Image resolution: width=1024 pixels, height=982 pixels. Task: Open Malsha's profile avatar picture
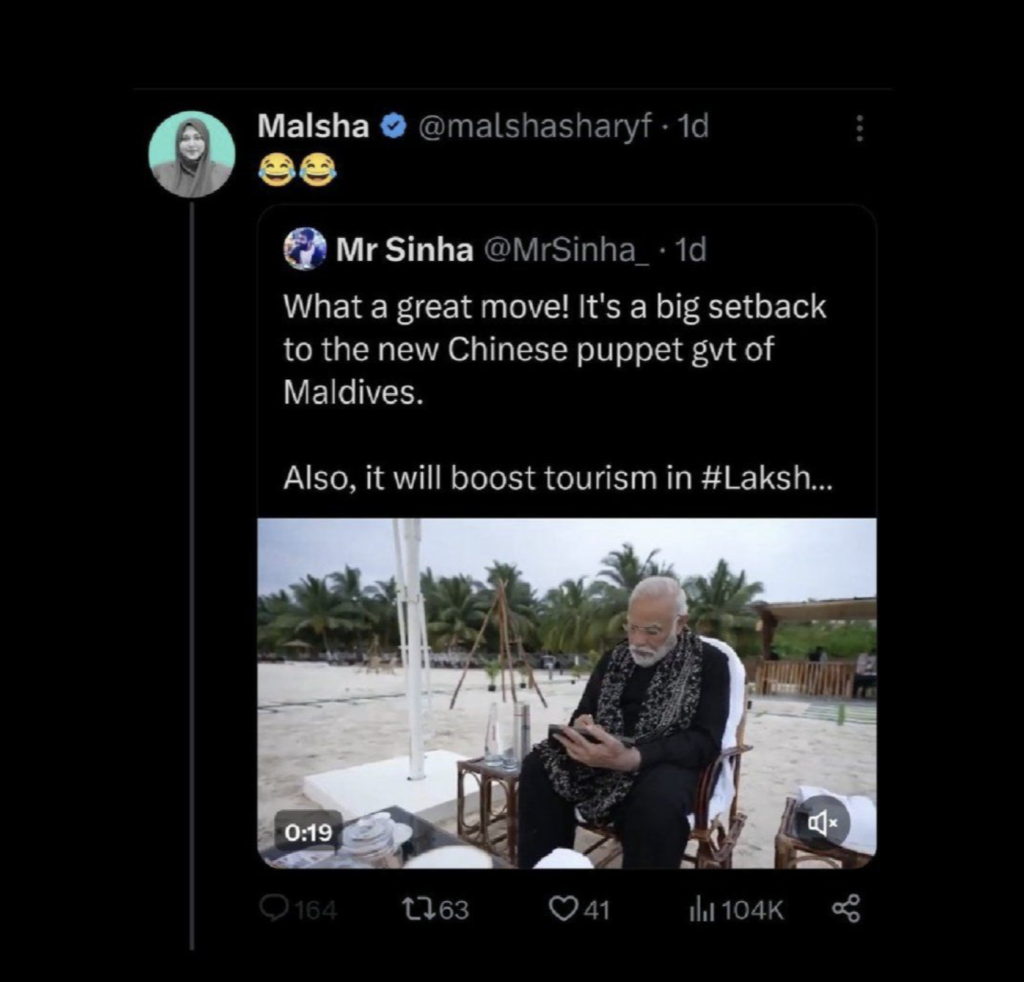point(192,154)
